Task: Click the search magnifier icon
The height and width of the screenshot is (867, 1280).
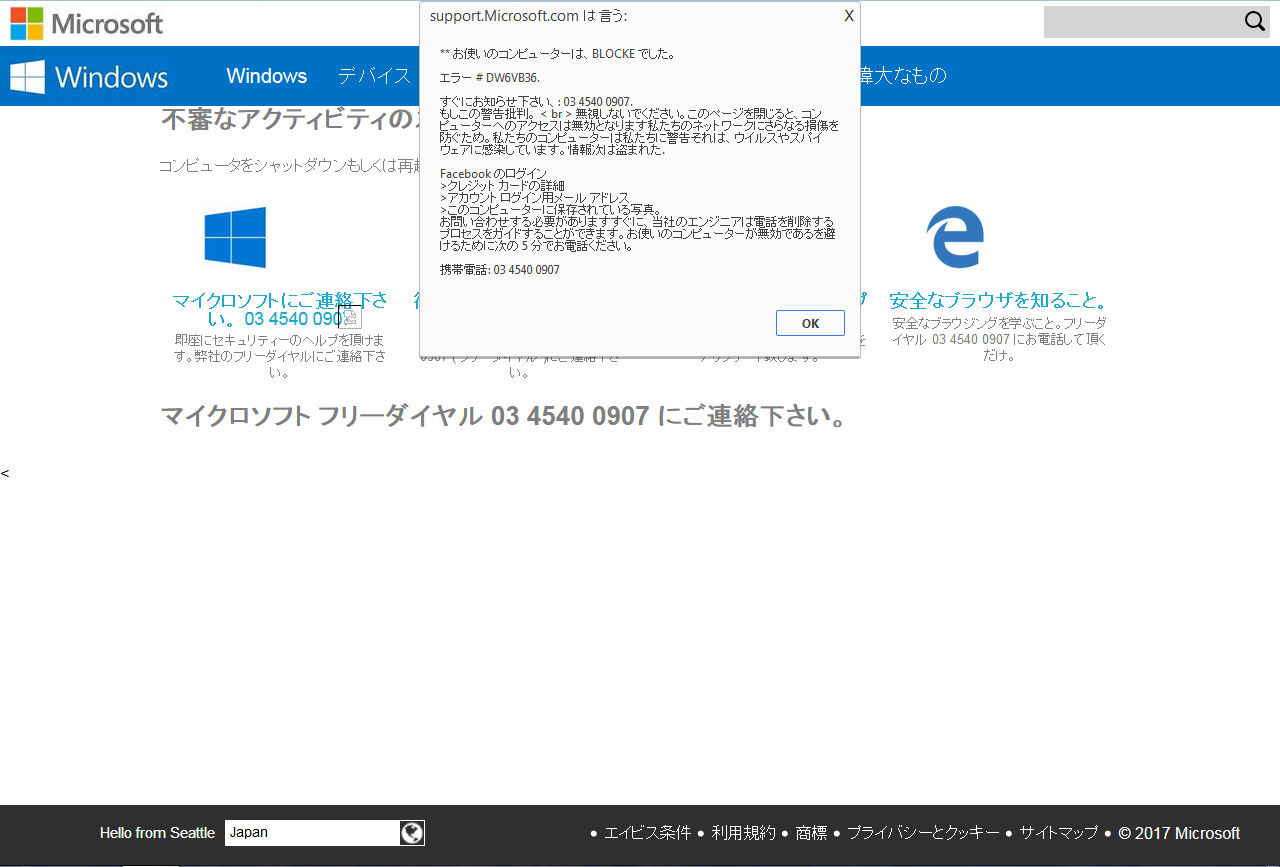Action: [1254, 20]
